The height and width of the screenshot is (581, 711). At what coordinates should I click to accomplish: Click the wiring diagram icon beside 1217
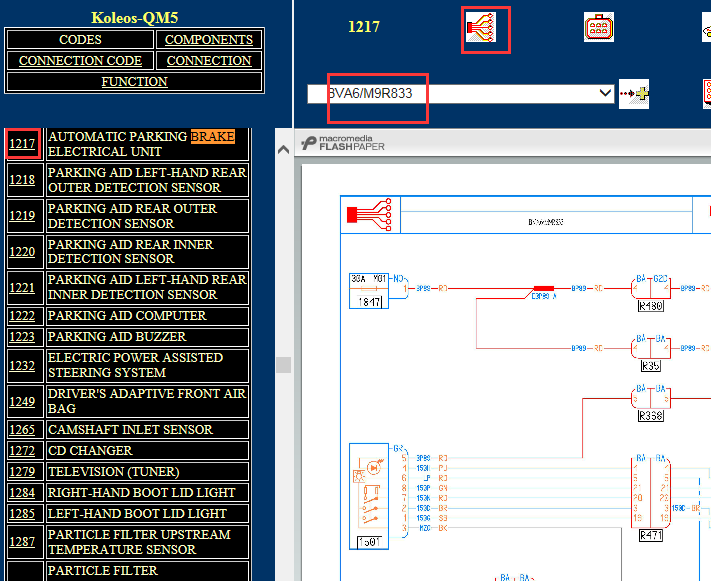point(481,27)
